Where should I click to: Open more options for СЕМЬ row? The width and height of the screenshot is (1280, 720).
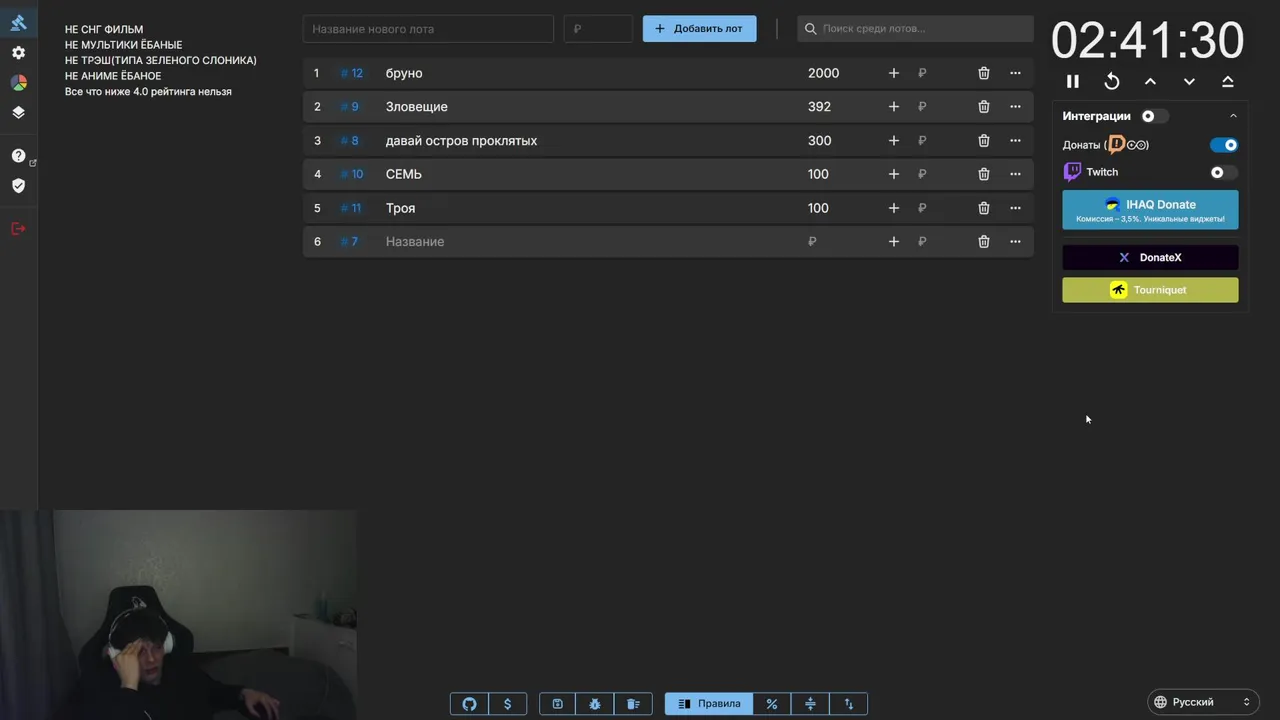[x=1015, y=174]
